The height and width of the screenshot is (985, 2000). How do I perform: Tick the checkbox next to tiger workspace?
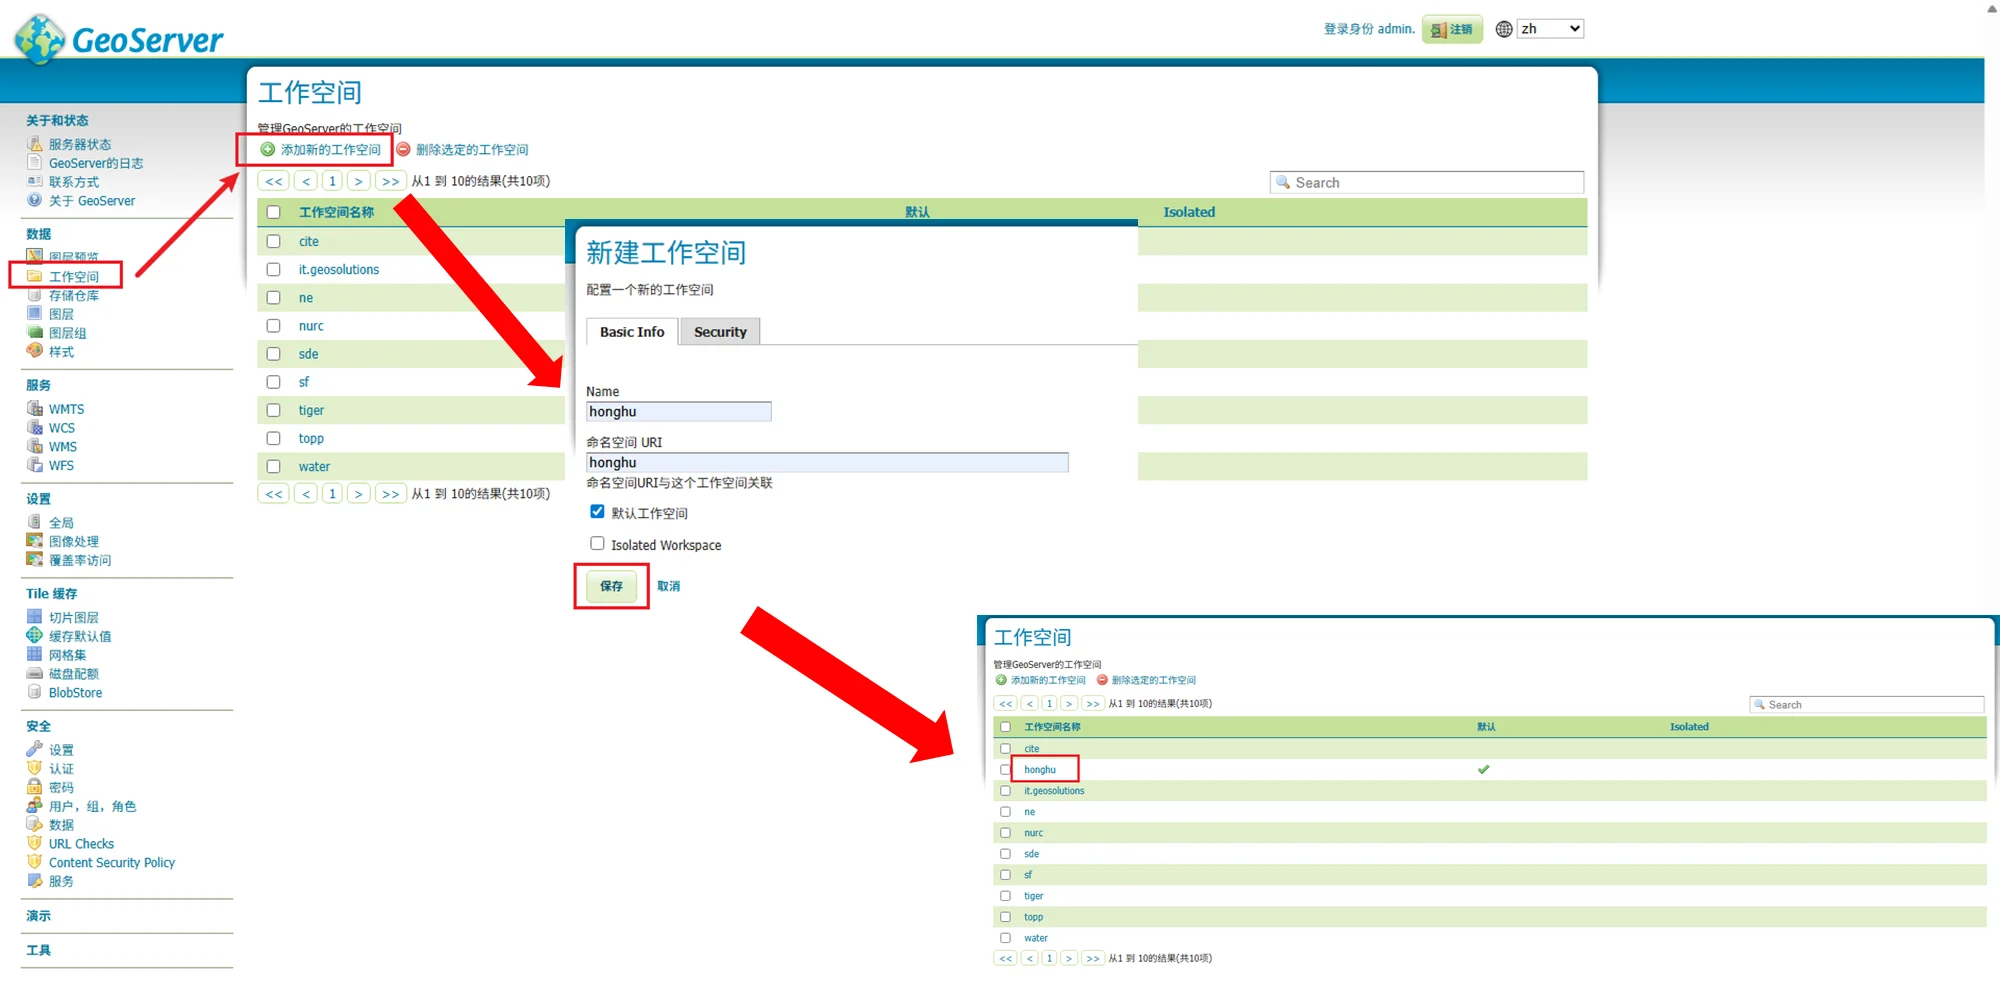click(273, 410)
